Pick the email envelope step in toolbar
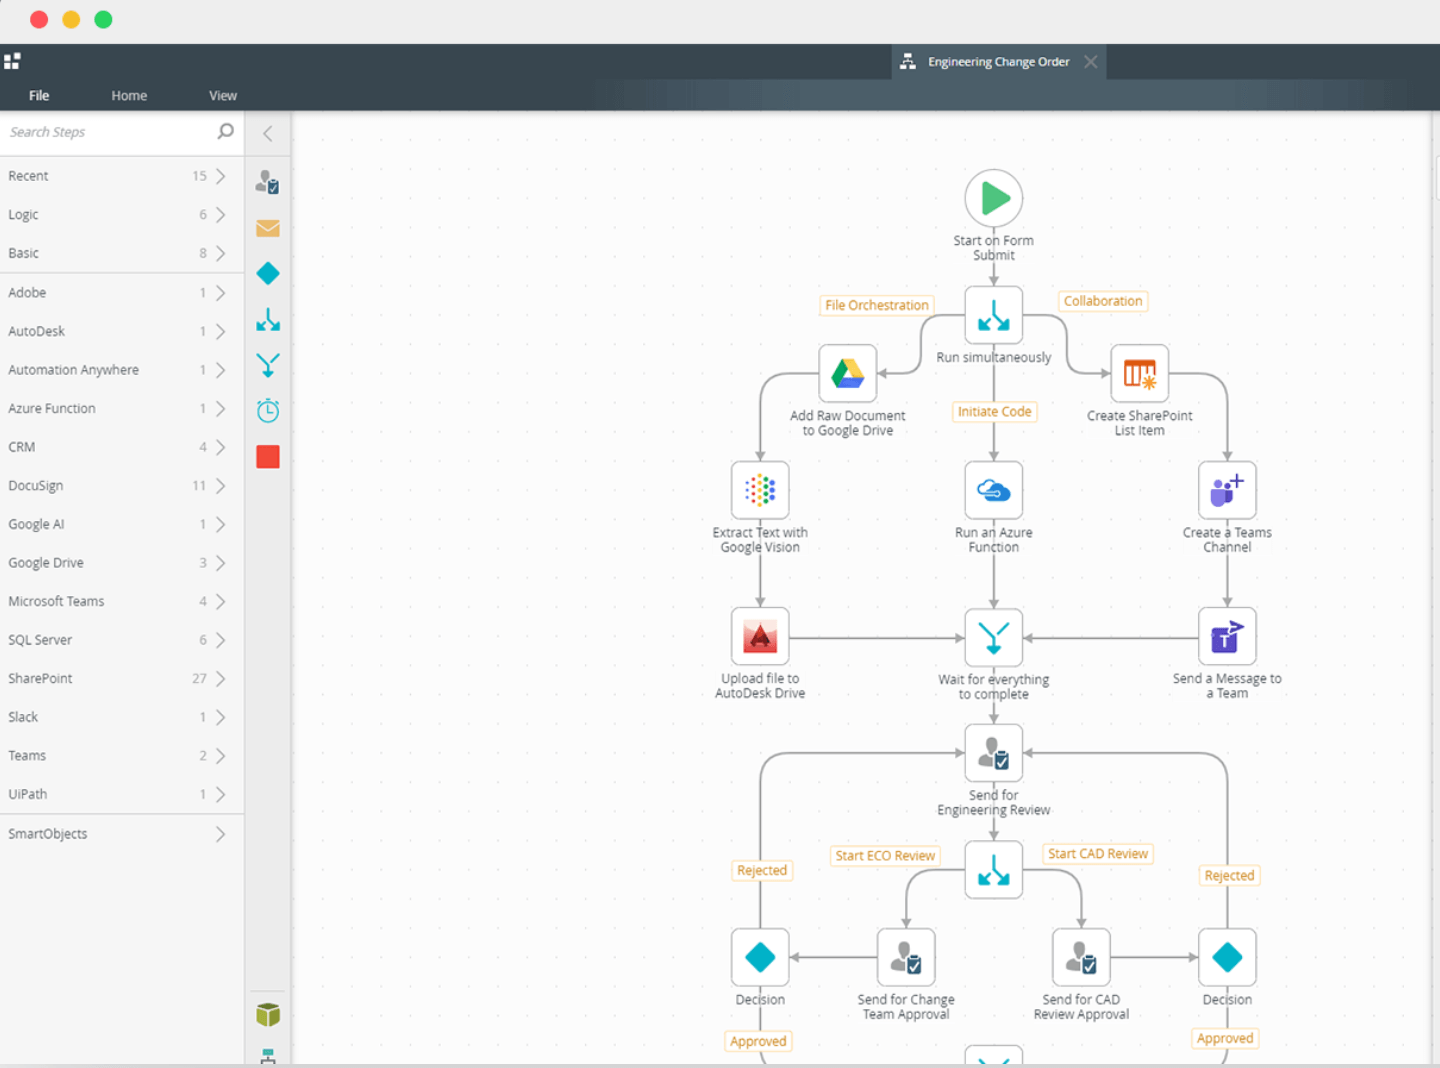Image resolution: width=1440 pixels, height=1068 pixels. click(267, 228)
